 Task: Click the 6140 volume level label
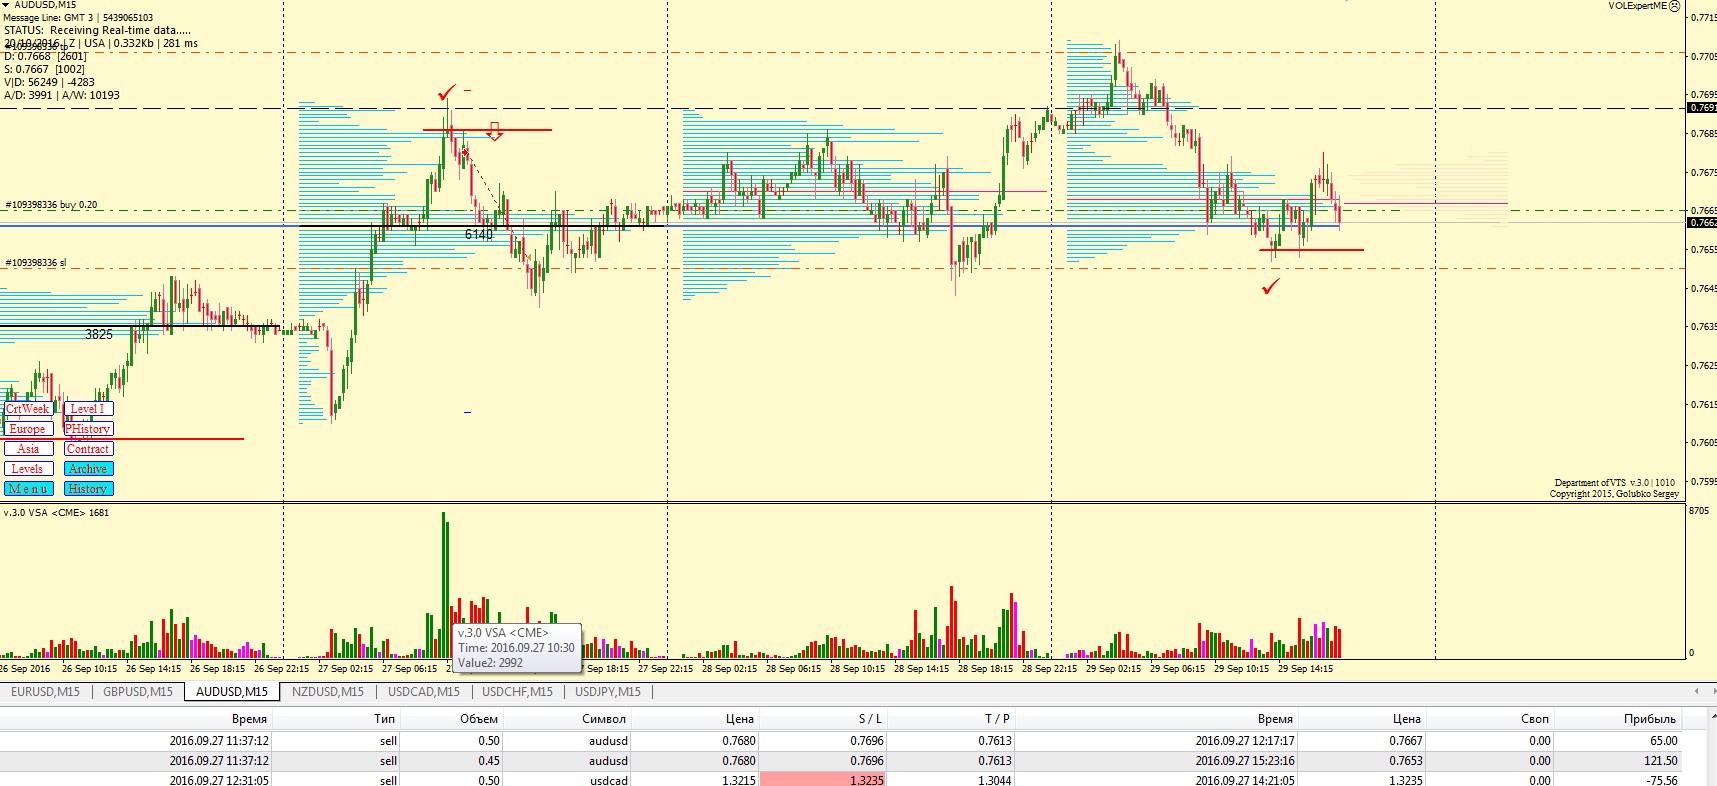(x=479, y=234)
